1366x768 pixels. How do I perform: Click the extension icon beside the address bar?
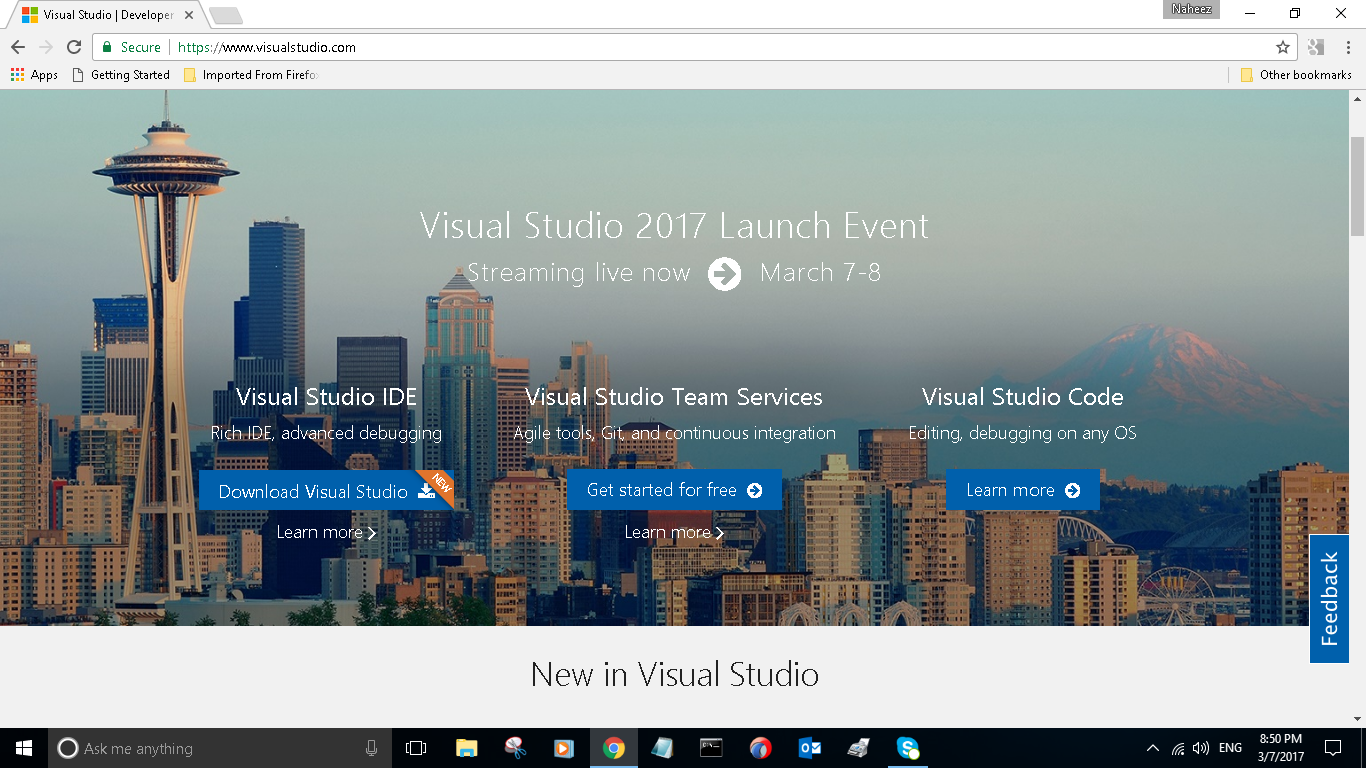coord(1316,47)
